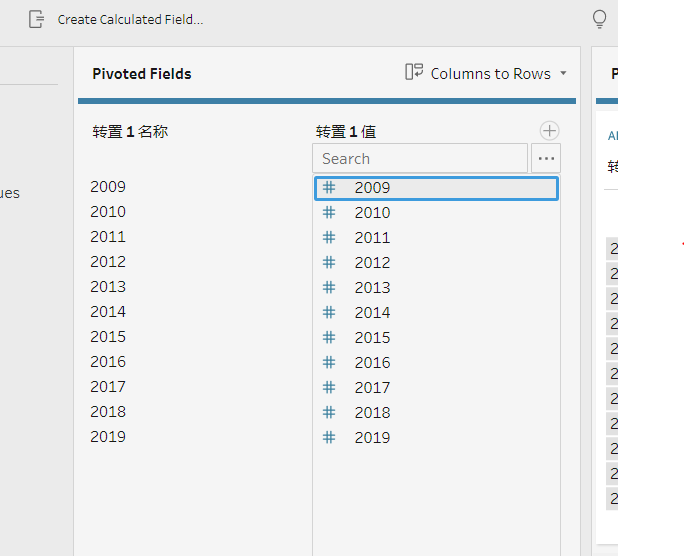Click inside the Search fields box
684x556 pixels.
420,158
